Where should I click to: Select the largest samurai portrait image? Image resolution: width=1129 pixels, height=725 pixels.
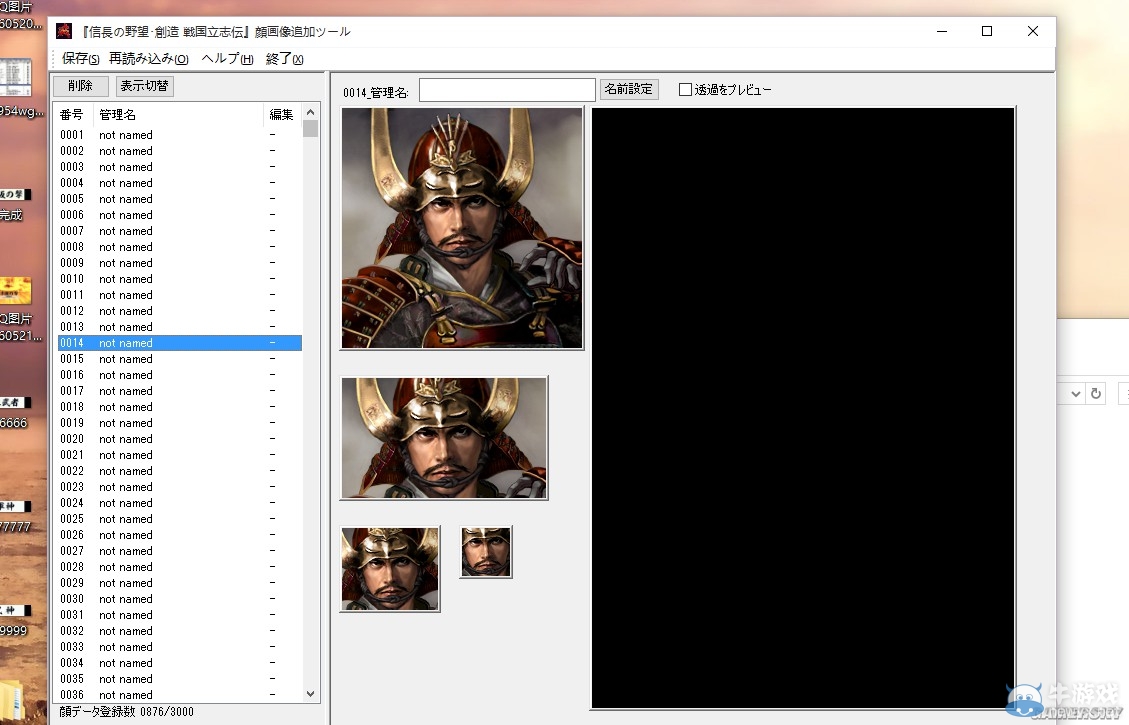462,228
